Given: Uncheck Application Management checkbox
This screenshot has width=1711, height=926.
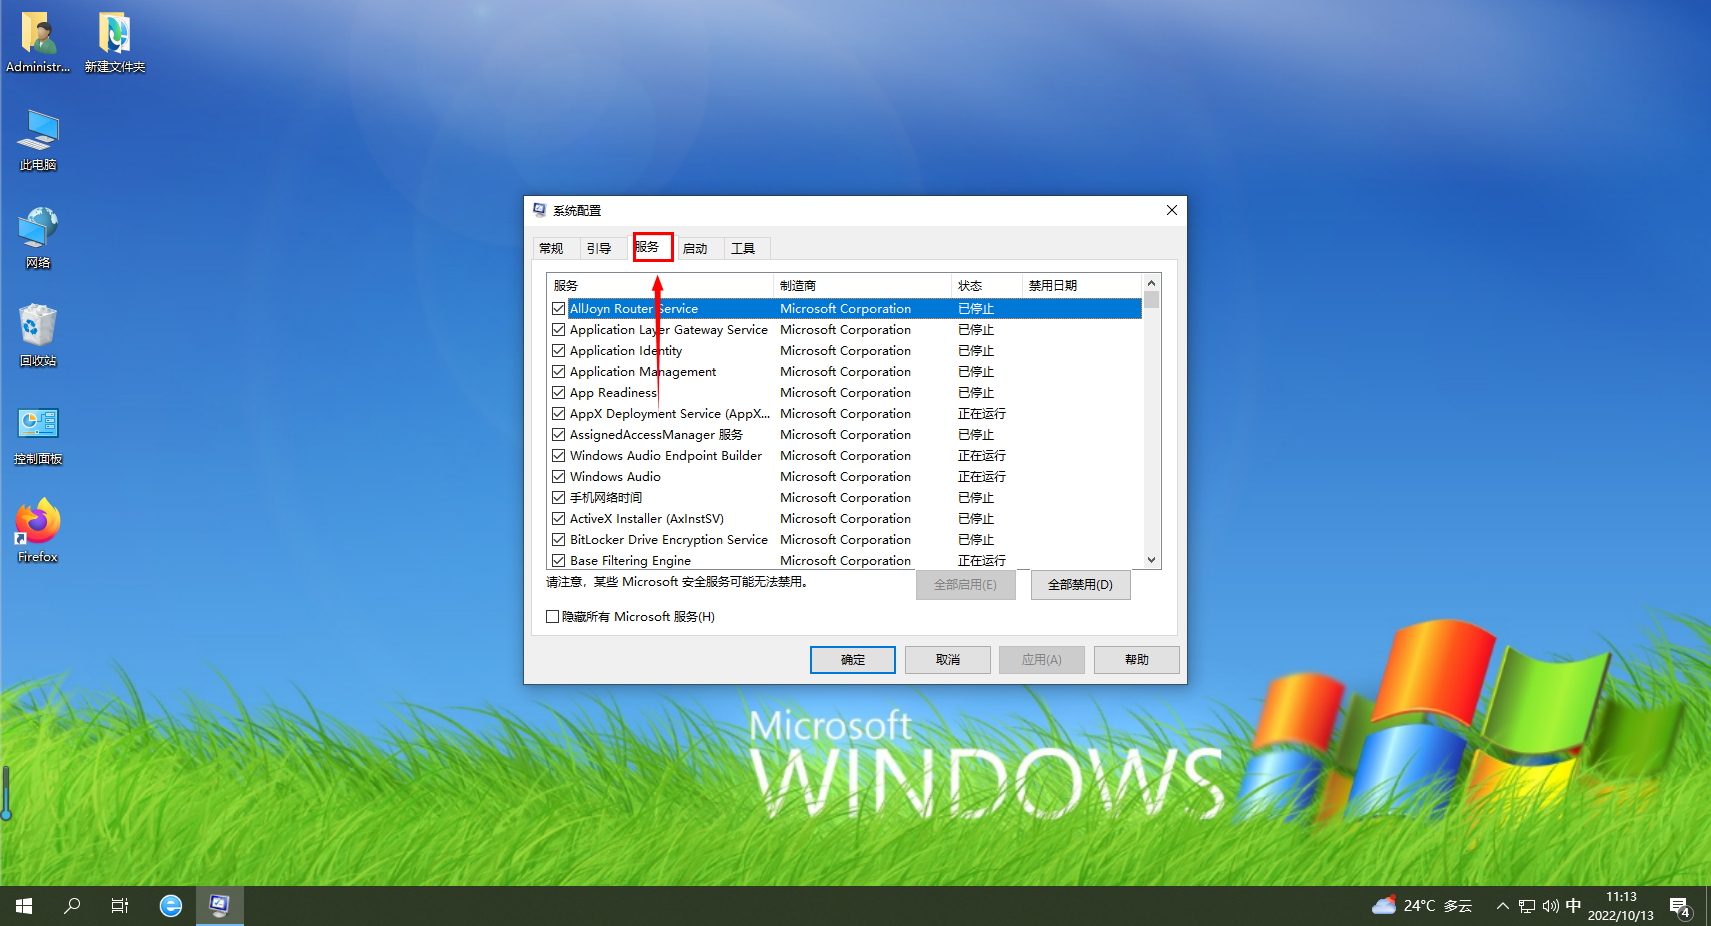Looking at the screenshot, I should click(559, 372).
